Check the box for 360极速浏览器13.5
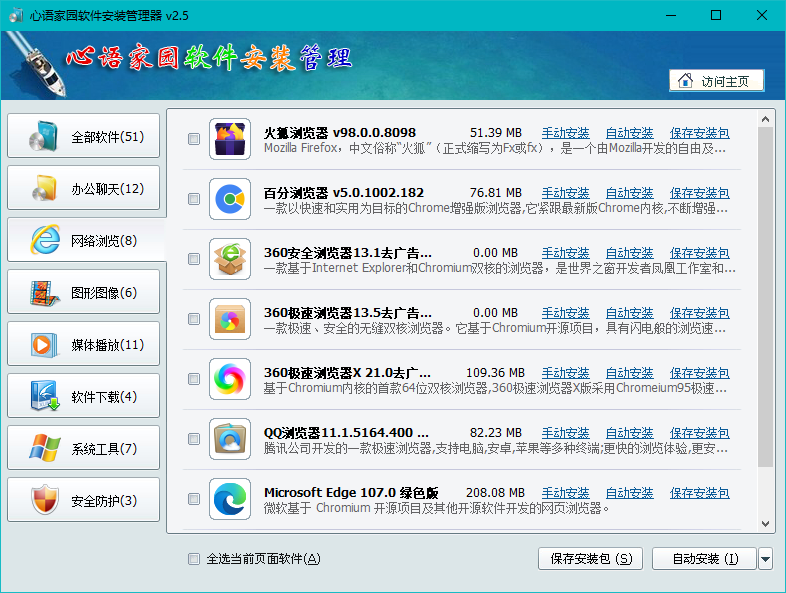786x593 pixels. pos(193,319)
